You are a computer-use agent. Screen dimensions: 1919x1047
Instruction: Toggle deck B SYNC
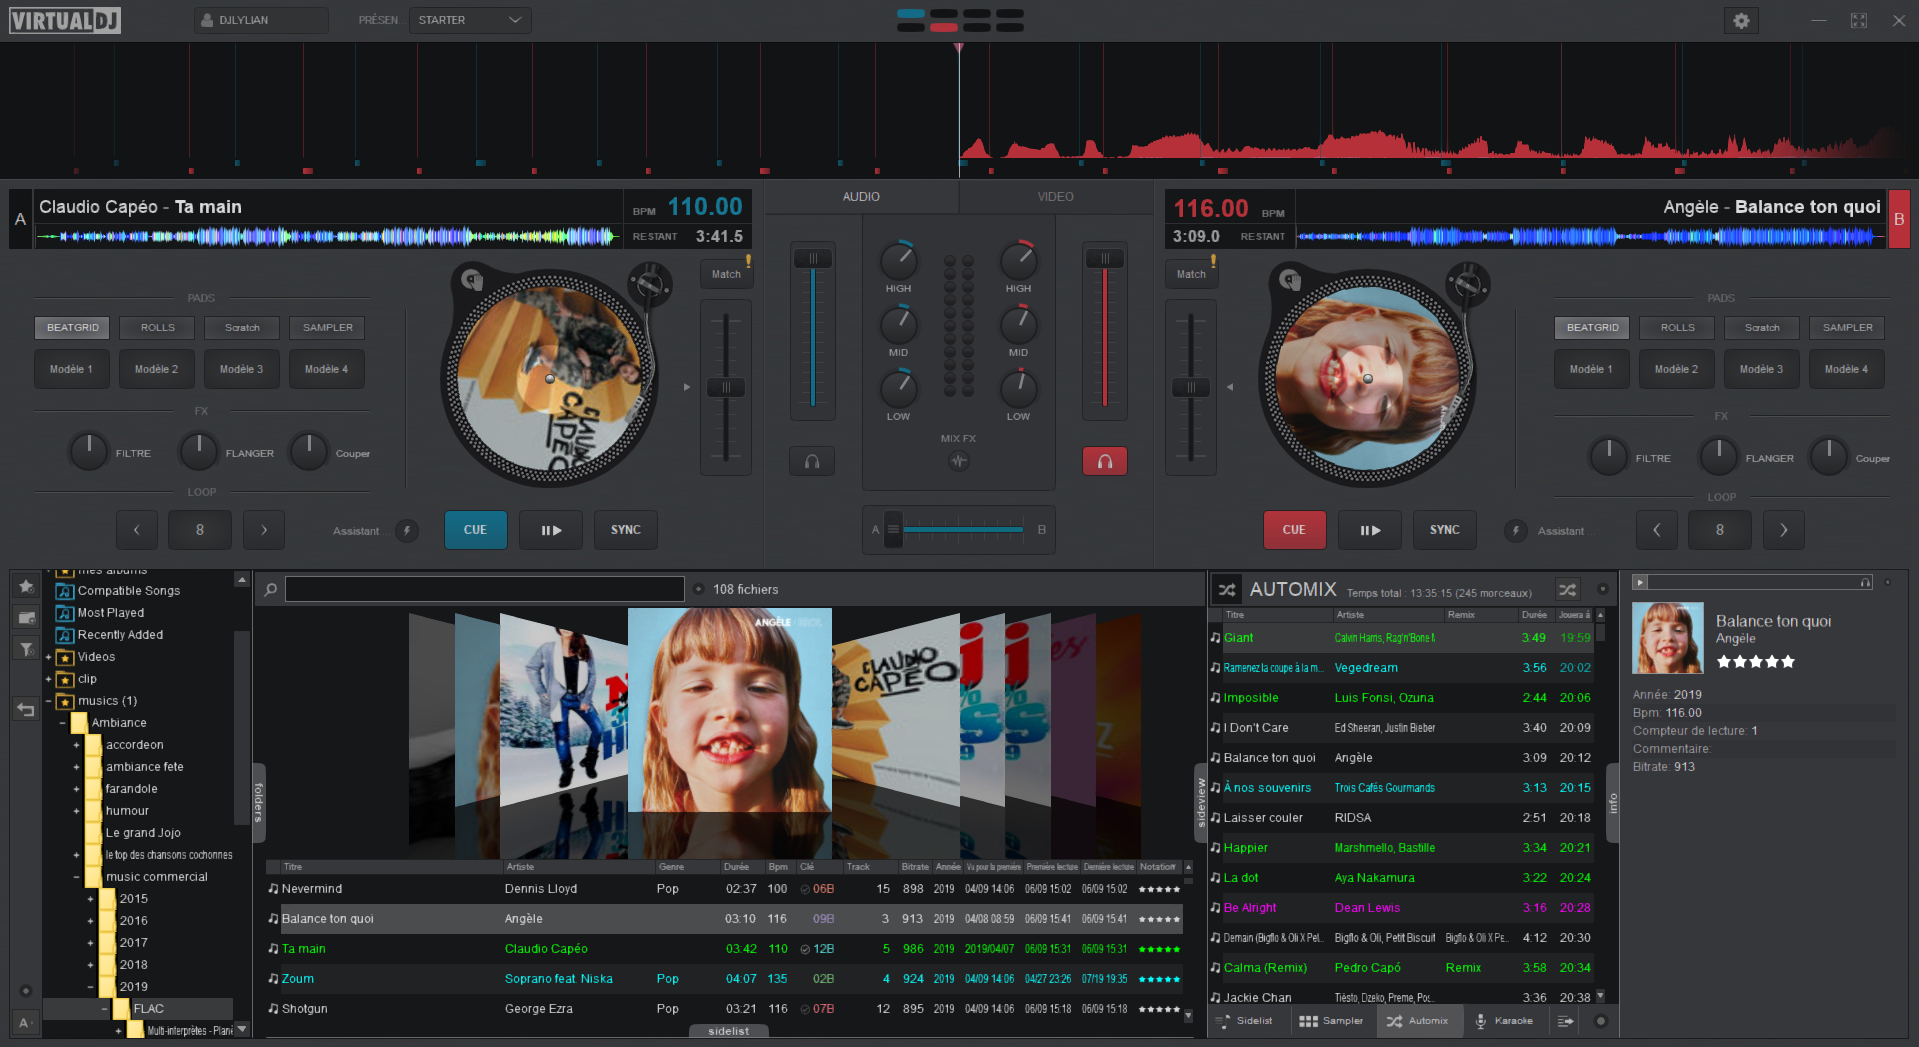tap(1445, 530)
